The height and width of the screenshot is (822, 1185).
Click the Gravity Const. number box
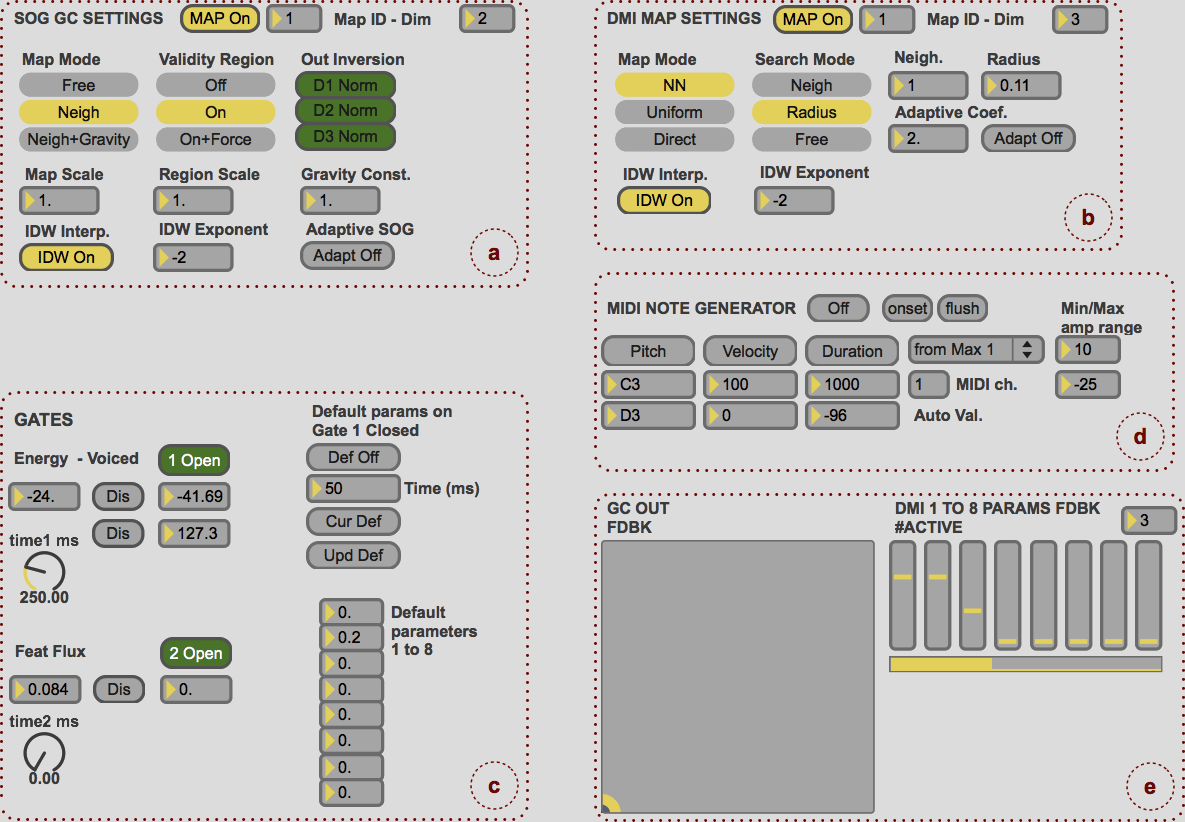tap(340, 201)
